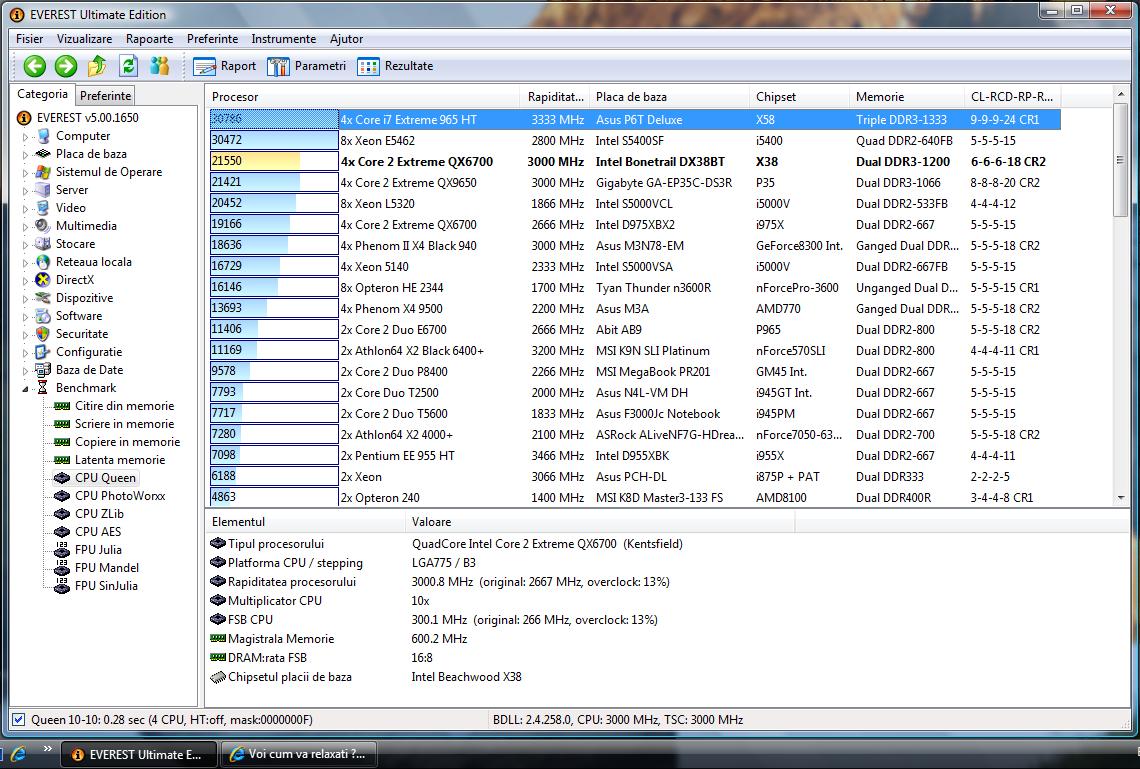Open Raport from the toolbar
1140x769 pixels.
(225, 66)
